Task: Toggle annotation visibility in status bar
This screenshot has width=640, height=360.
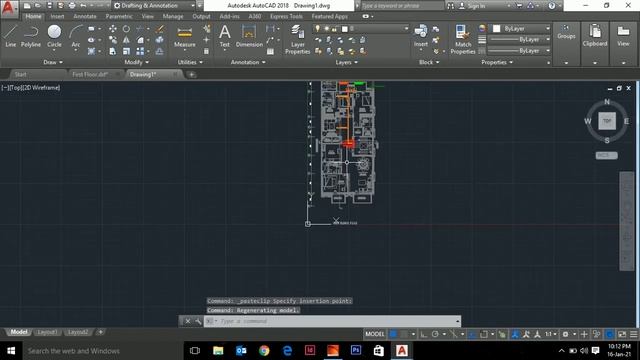Action: point(515,334)
